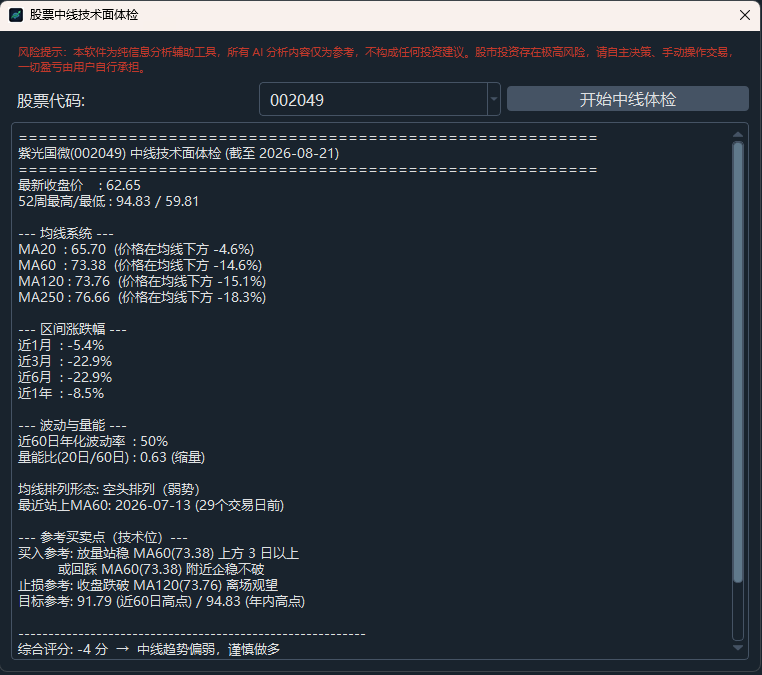Click the 近3月 -22.9% line
762x675 pixels.
coord(65,362)
